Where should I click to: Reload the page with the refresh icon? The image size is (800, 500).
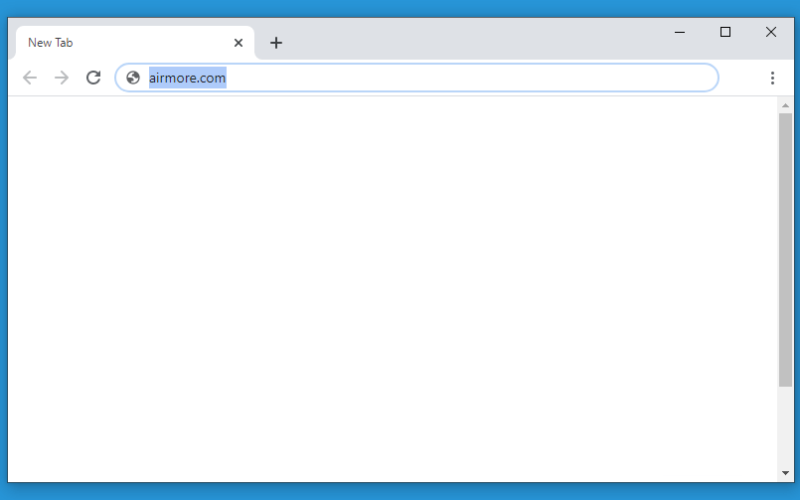[93, 78]
